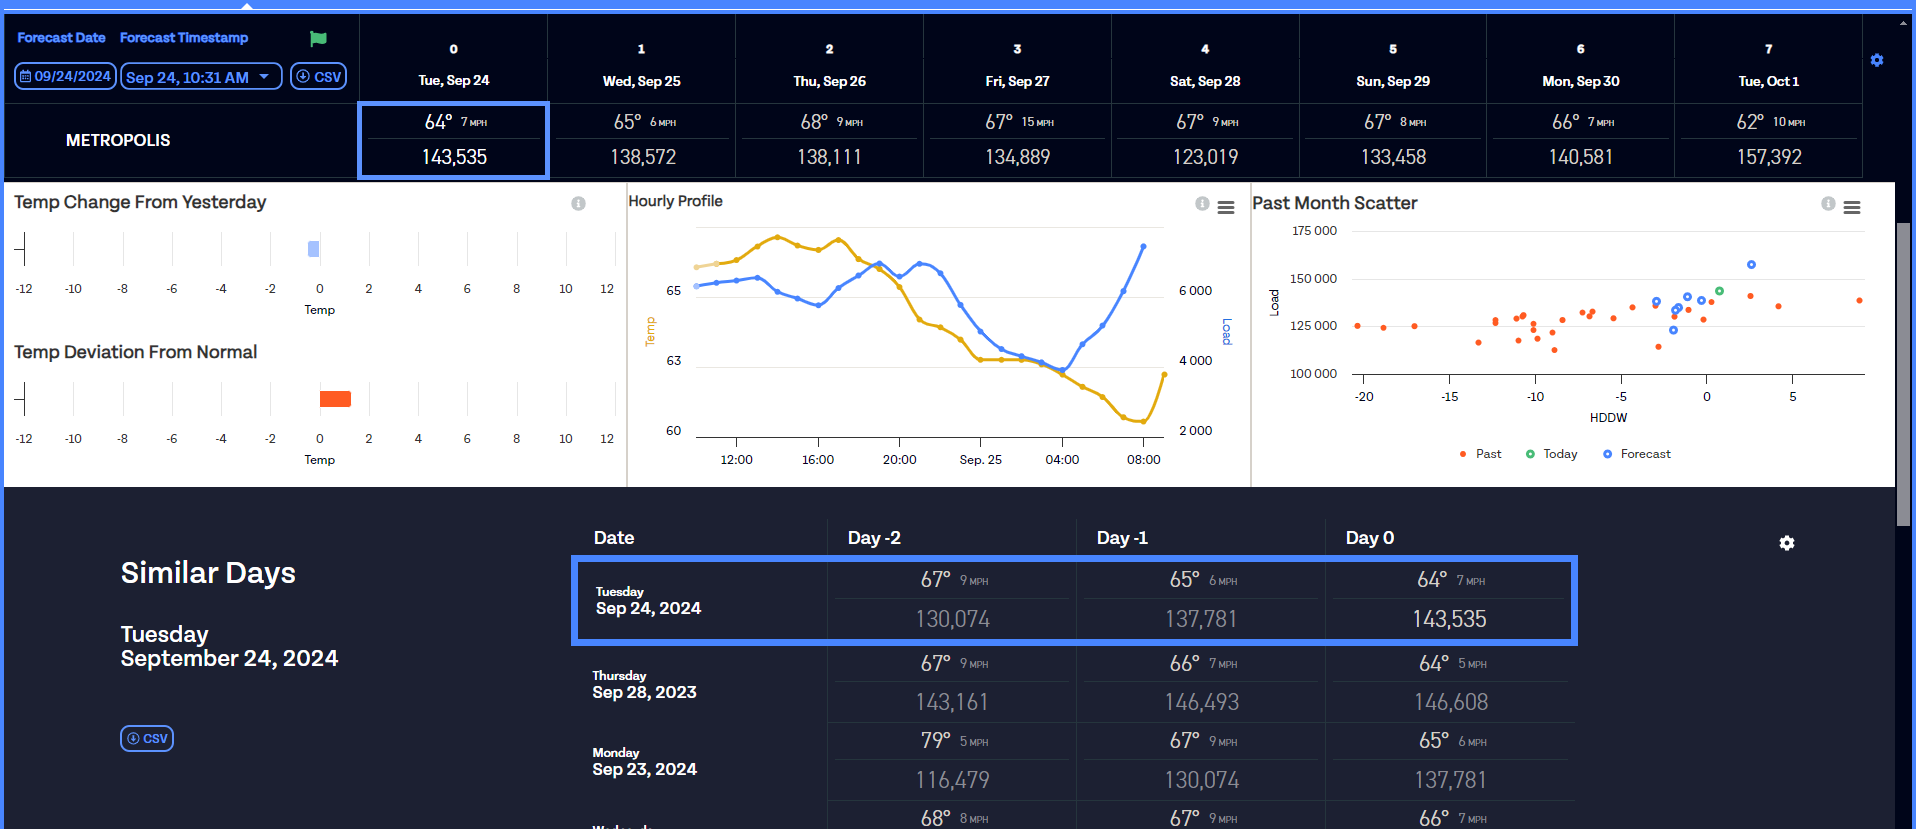The height and width of the screenshot is (829, 1916).
Task: Click the green flag icon
Action: pos(318,39)
